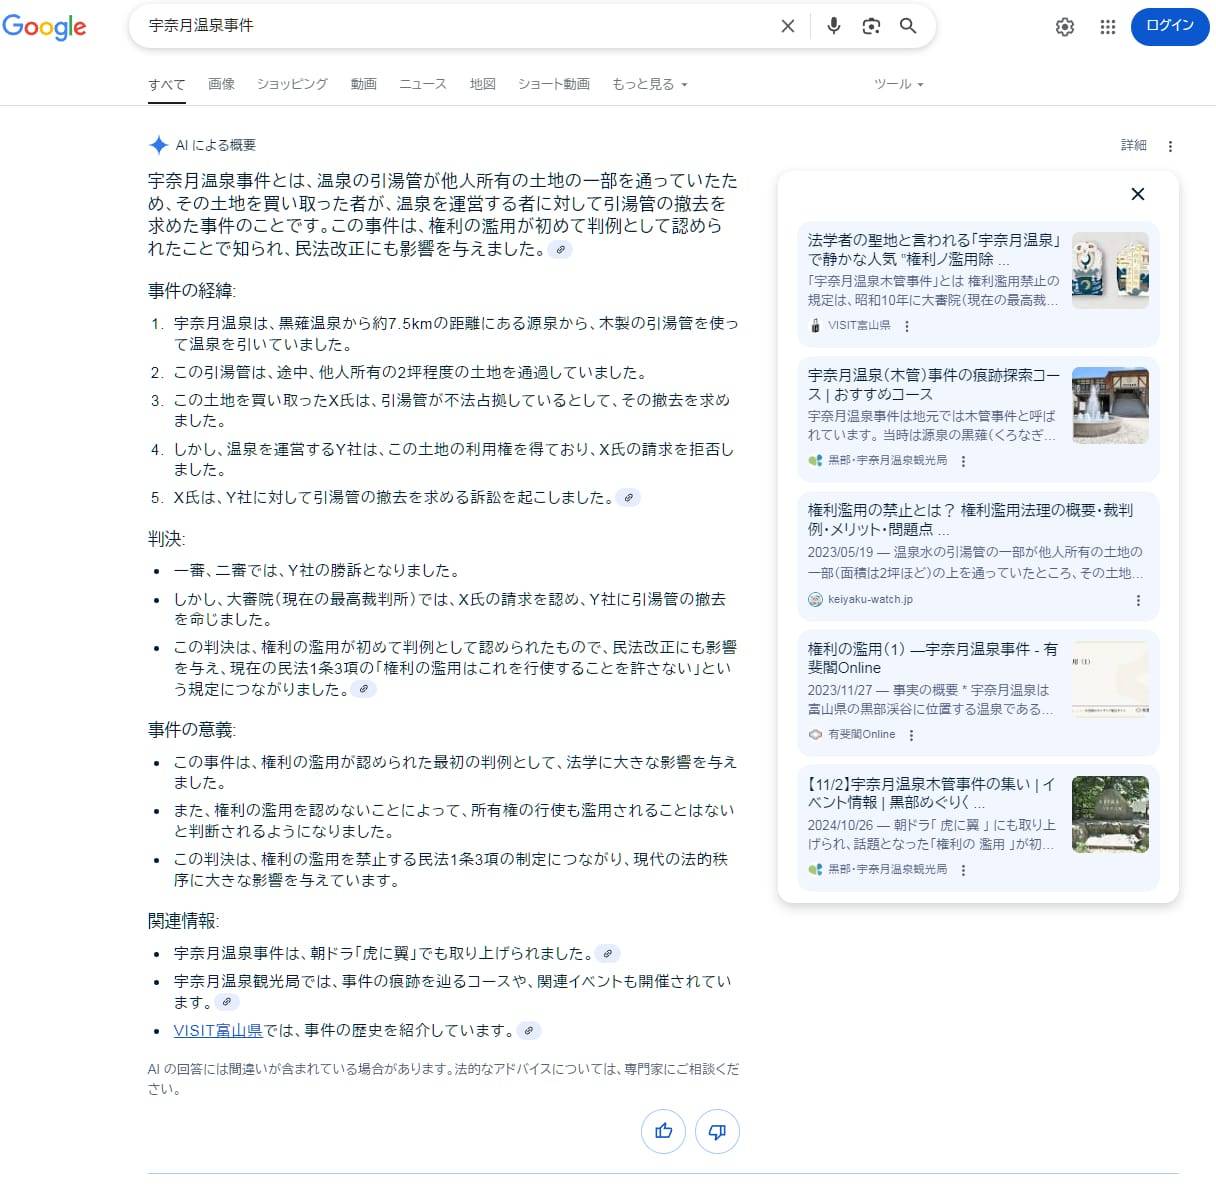This screenshot has width=1216, height=1185.
Task: Open the 動画 tab
Action: coord(363,84)
